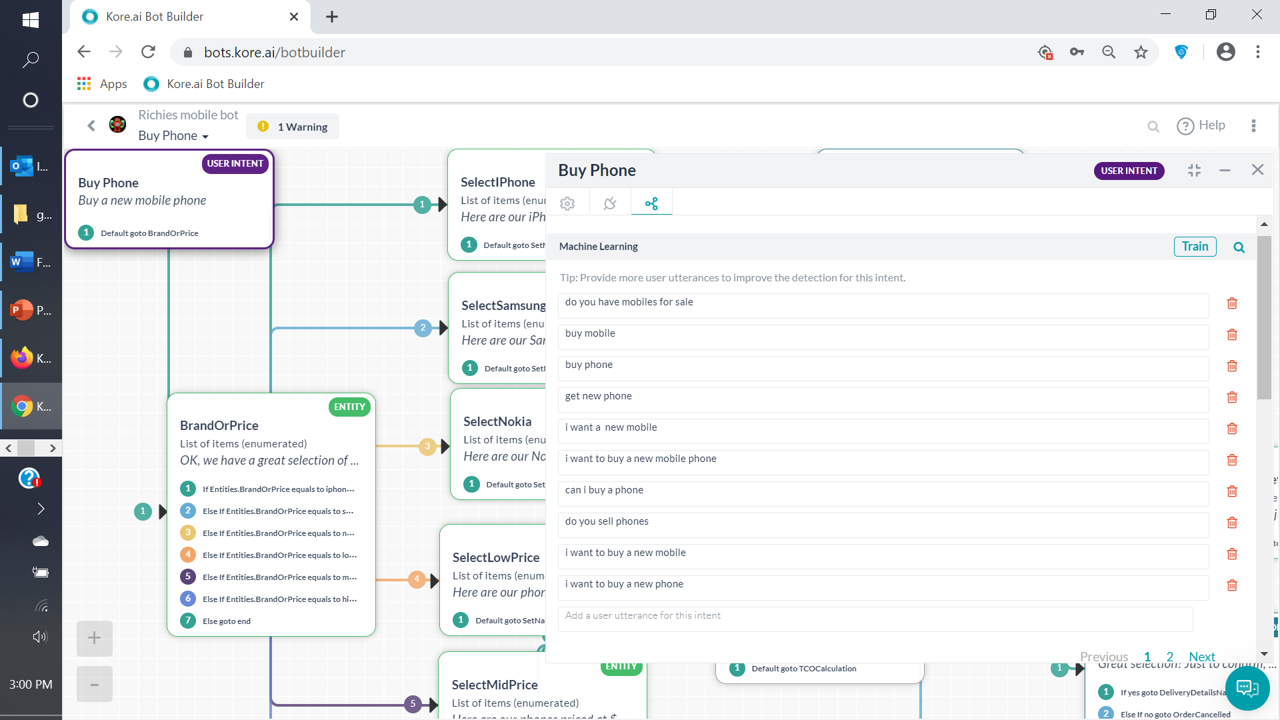Open the builder more options menu
This screenshot has width=1280, height=720.
tap(1253, 126)
